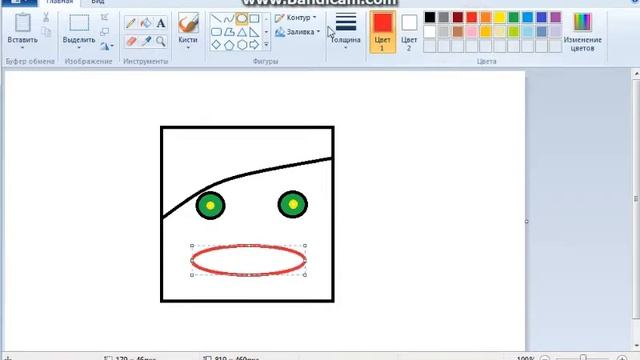
Task: Pick the green color swatch
Action: tap(513, 17)
